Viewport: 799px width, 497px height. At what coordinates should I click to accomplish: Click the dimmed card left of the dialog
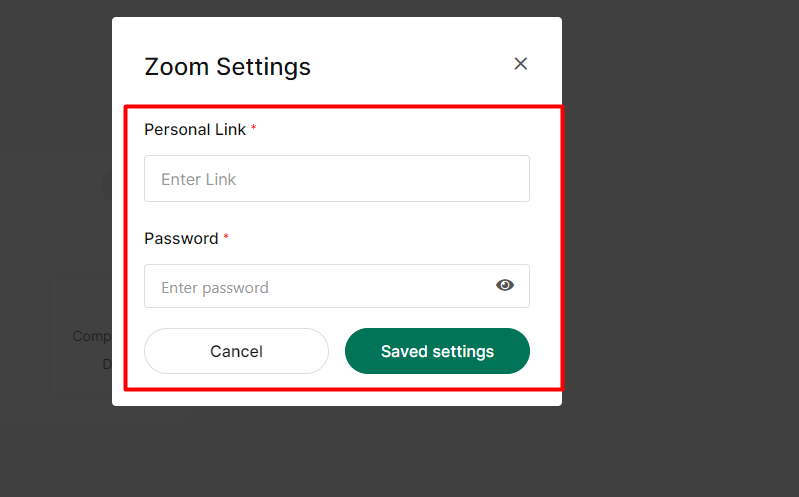tap(82, 300)
